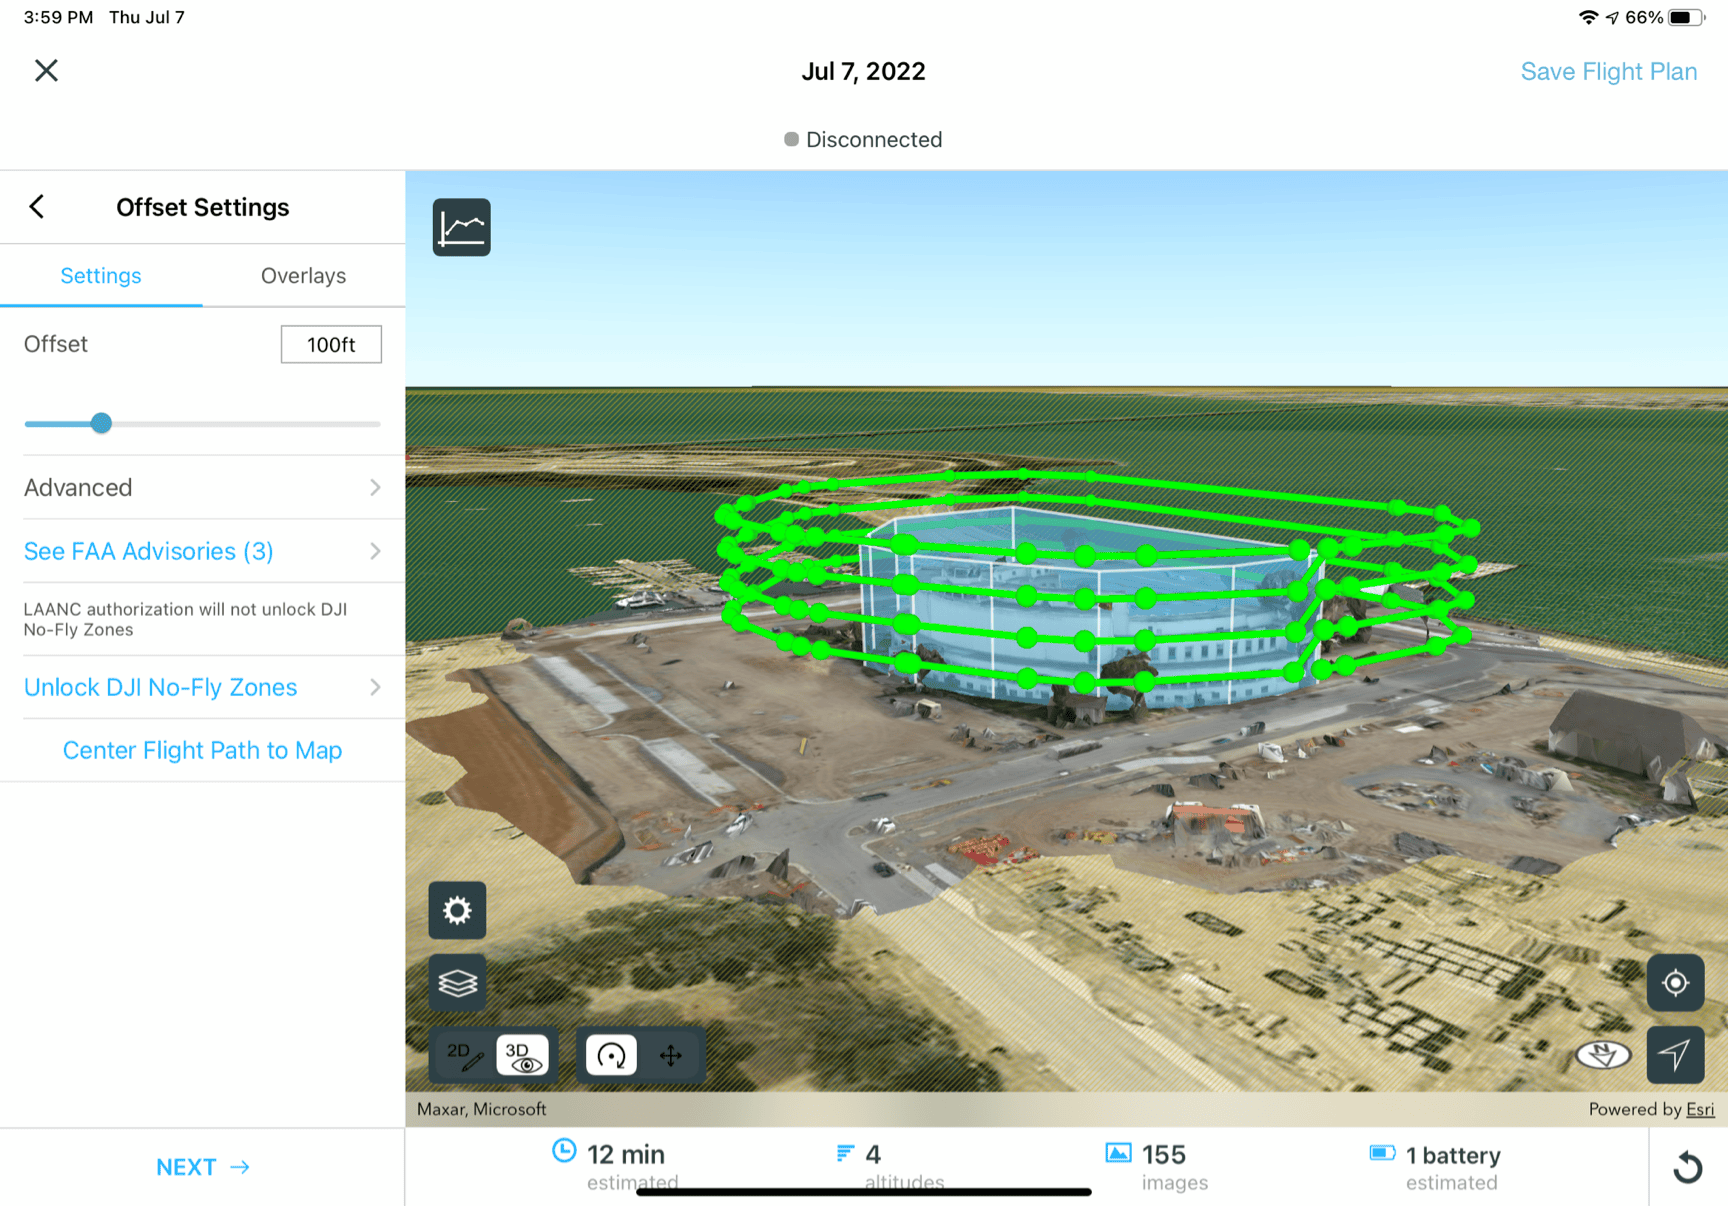Click the Offset 100ft input field
This screenshot has height=1208, width=1728.
pyautogui.click(x=331, y=344)
